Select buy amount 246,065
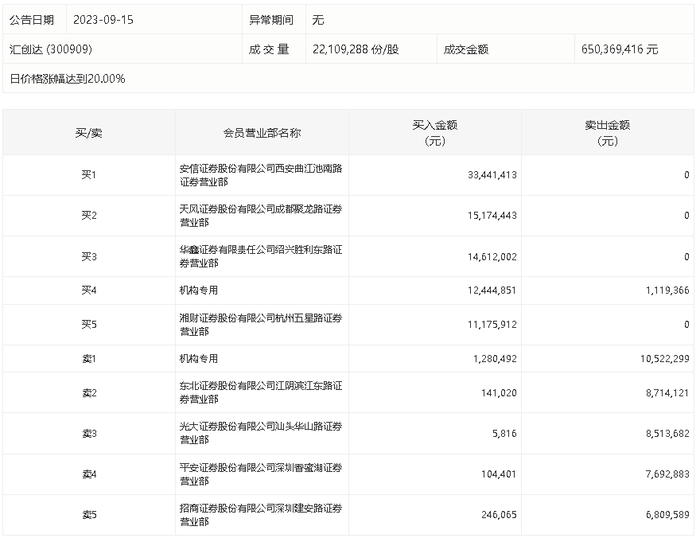The width and height of the screenshot is (700, 542). coord(499,515)
